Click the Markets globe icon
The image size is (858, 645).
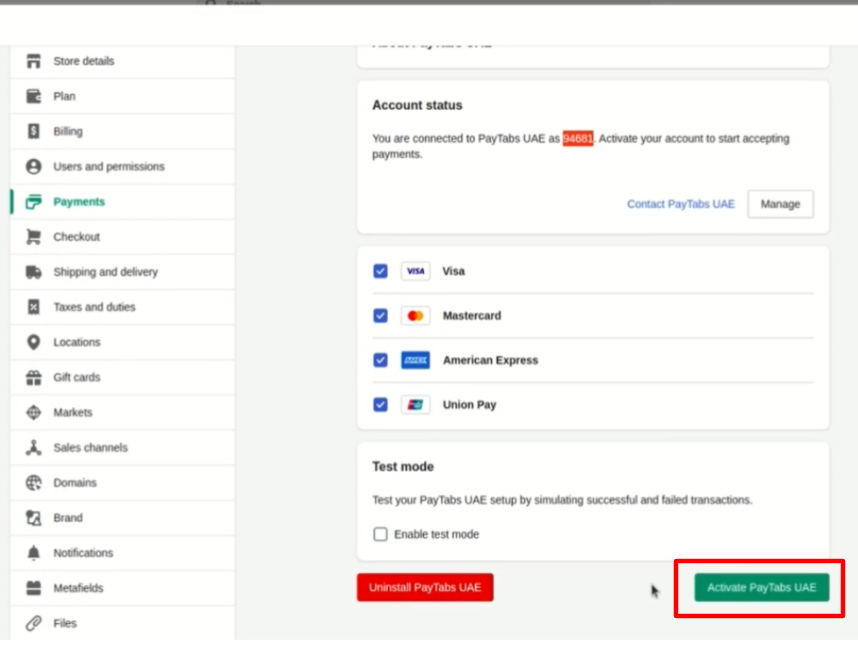point(33,412)
